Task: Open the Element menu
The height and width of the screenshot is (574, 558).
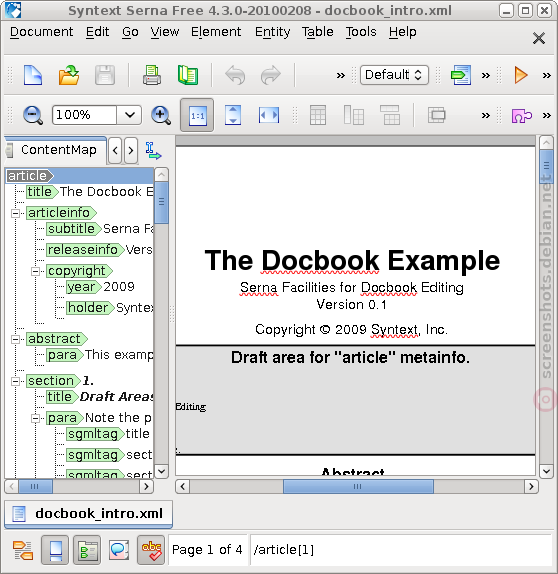Action: pos(216,32)
